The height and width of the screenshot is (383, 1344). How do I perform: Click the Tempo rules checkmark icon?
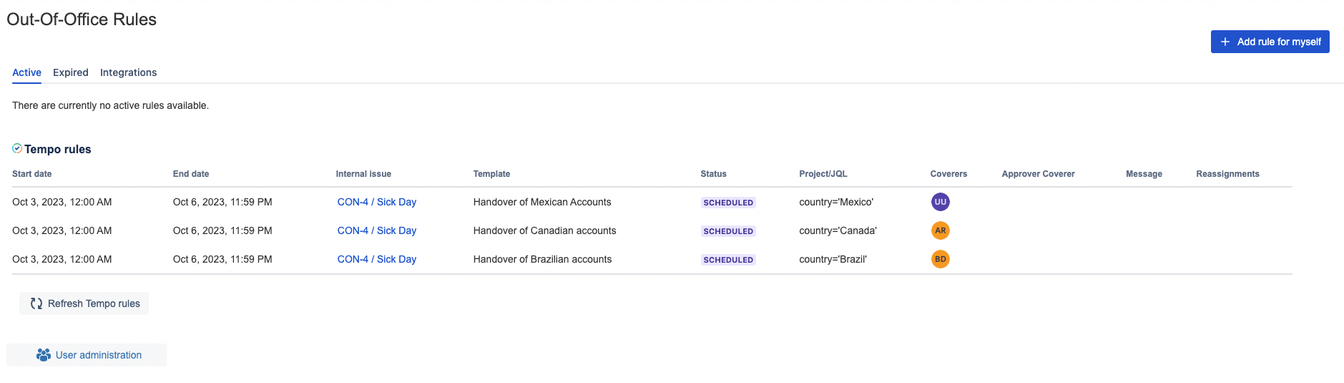pos(17,148)
